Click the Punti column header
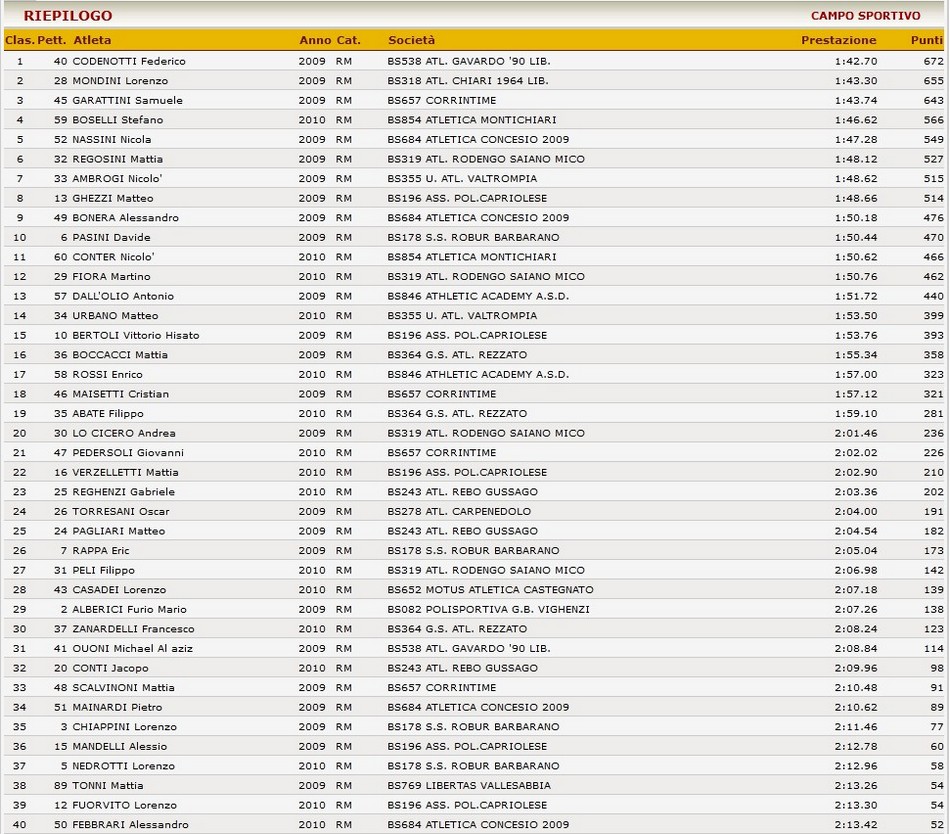This screenshot has height=834, width=950. point(927,40)
